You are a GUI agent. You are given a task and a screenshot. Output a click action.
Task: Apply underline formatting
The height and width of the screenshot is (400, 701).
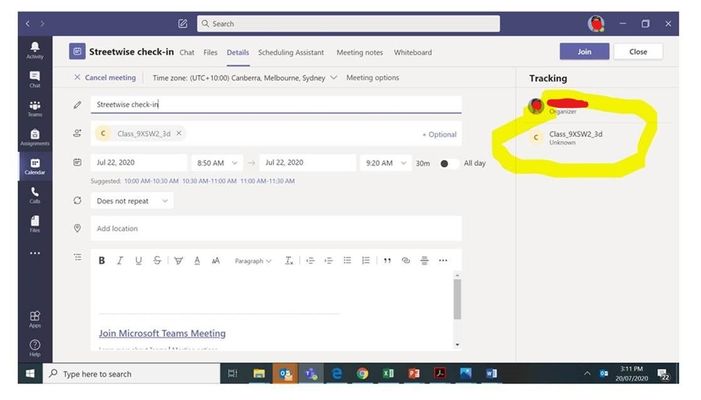point(139,261)
